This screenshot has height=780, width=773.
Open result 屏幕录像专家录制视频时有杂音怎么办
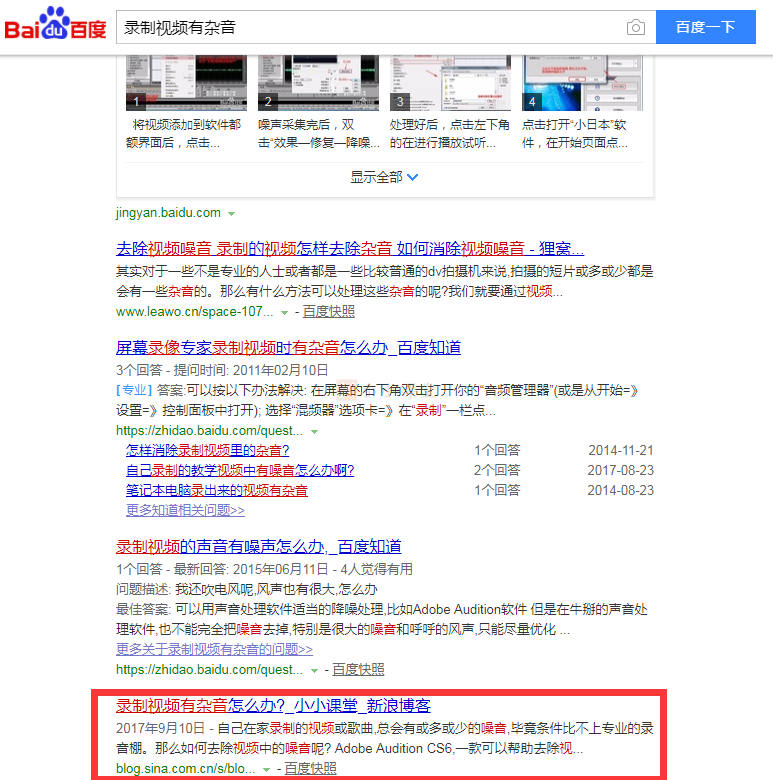288,347
